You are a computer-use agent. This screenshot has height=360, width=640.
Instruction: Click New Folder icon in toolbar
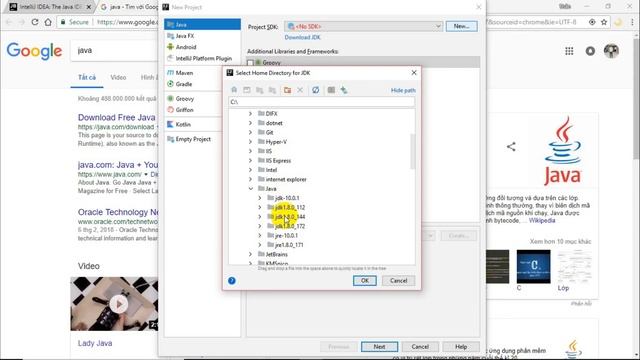pyautogui.click(x=287, y=90)
